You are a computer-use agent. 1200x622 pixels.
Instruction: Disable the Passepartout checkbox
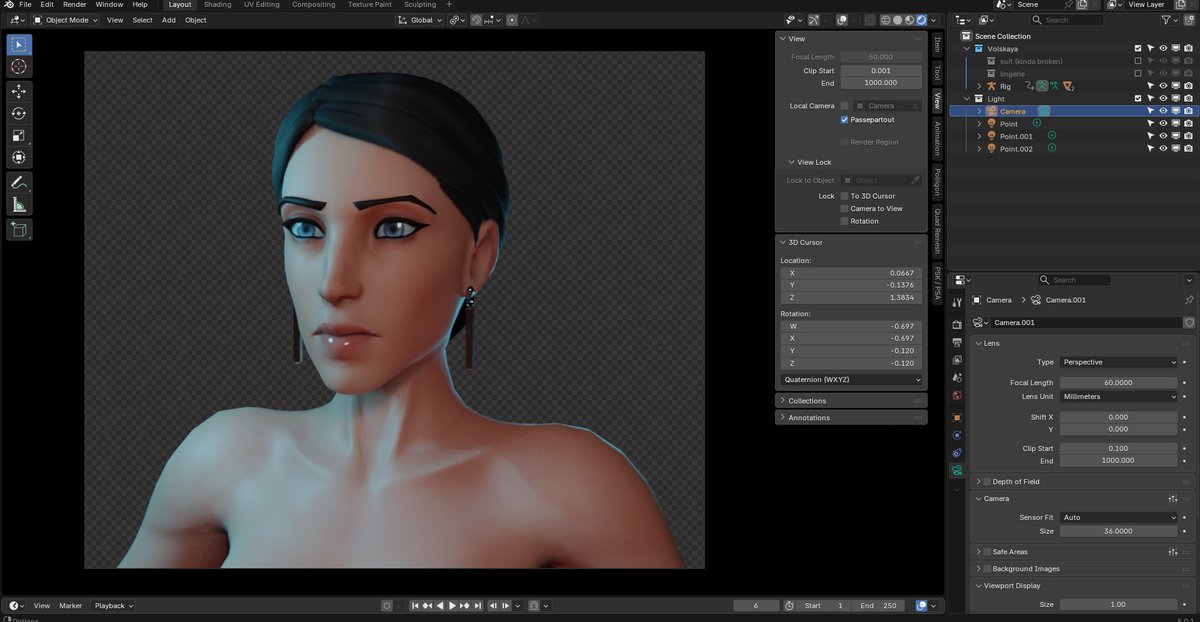[845, 120]
